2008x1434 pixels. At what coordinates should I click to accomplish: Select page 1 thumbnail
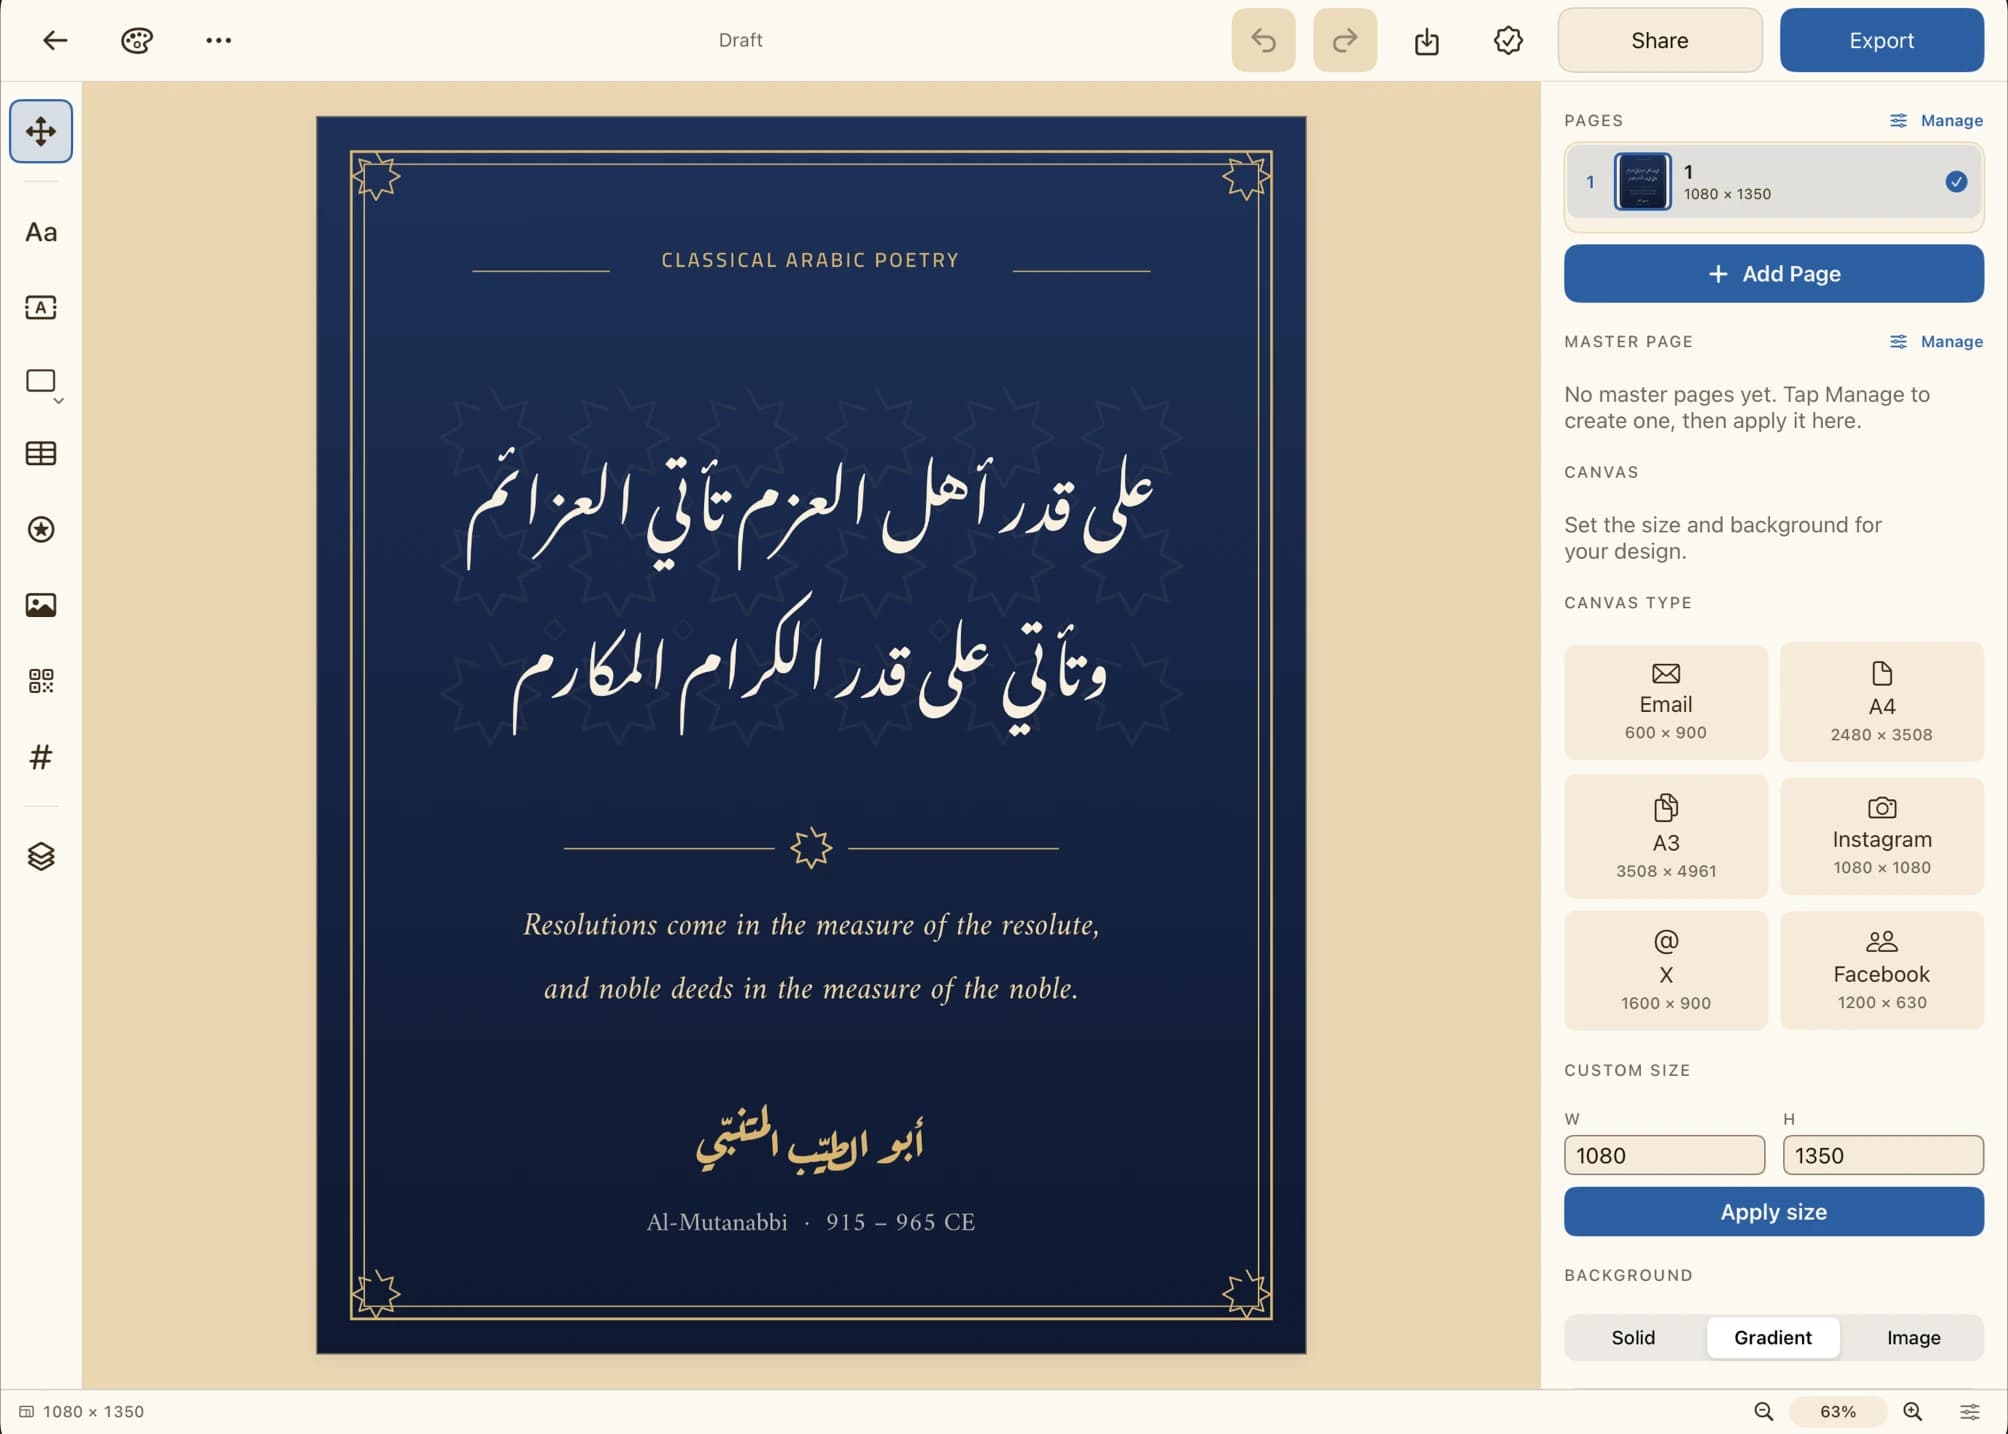1642,182
